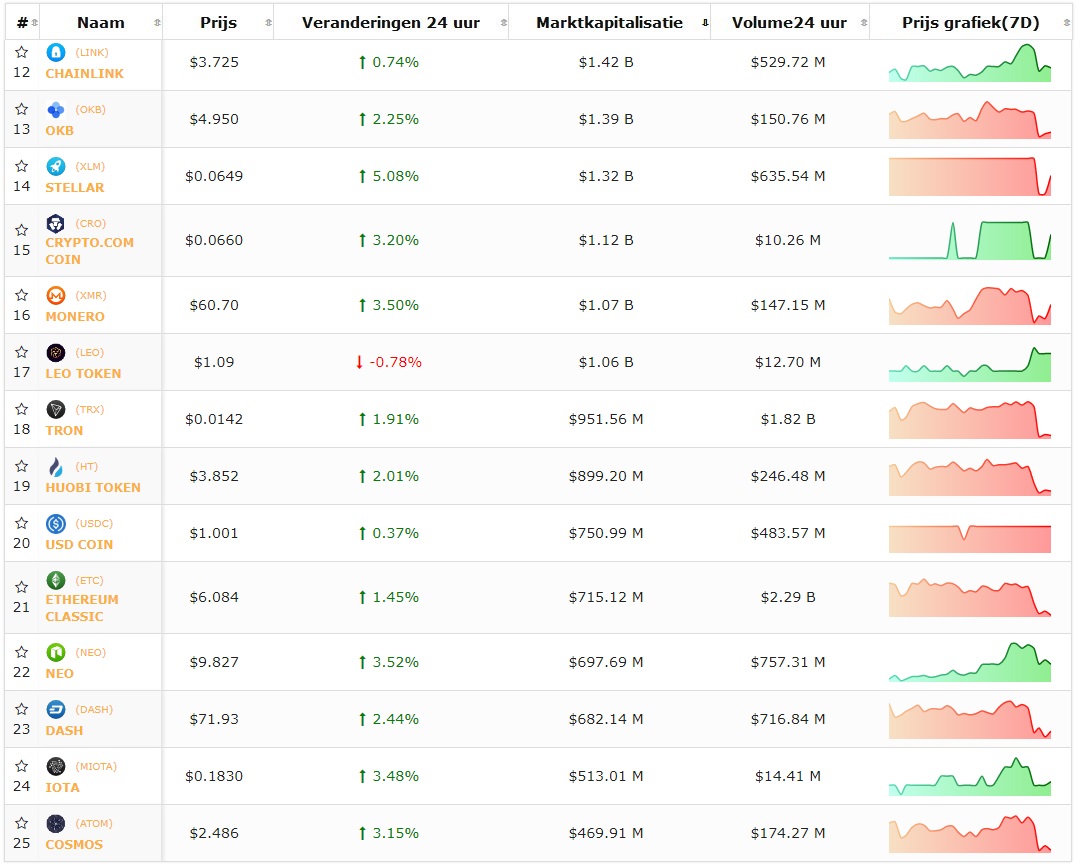Click the NEO green logo icon
1089x864 pixels.
(56, 653)
